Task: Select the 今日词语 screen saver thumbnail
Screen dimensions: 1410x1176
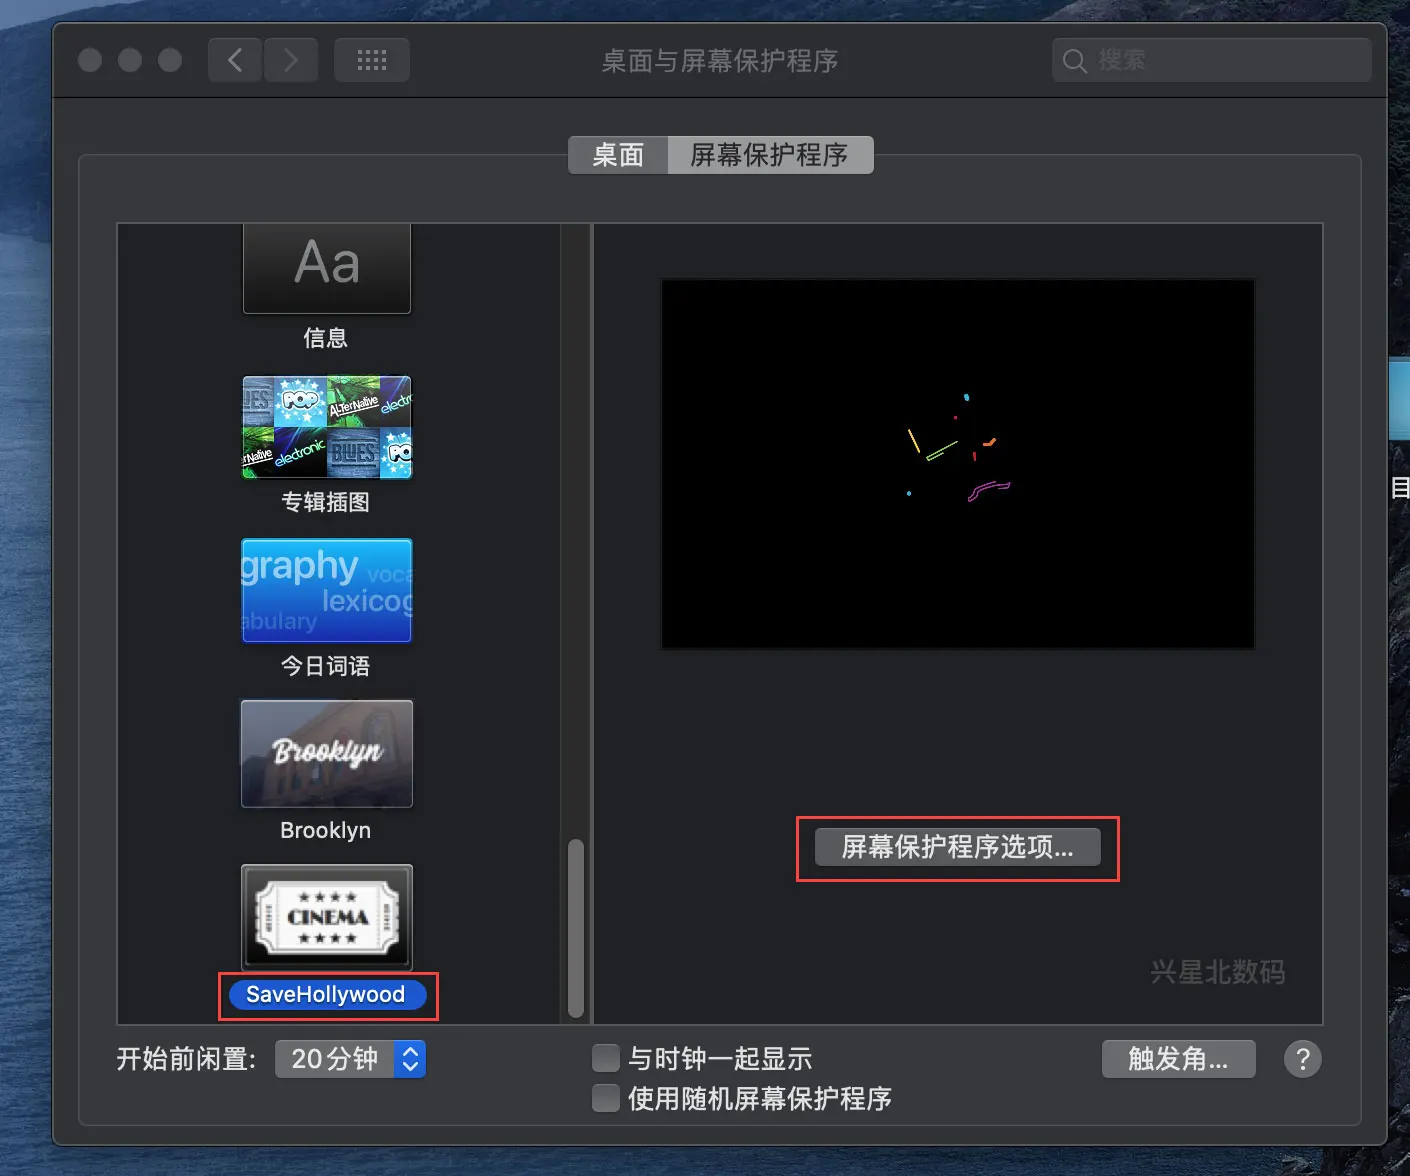Action: pyautogui.click(x=327, y=590)
